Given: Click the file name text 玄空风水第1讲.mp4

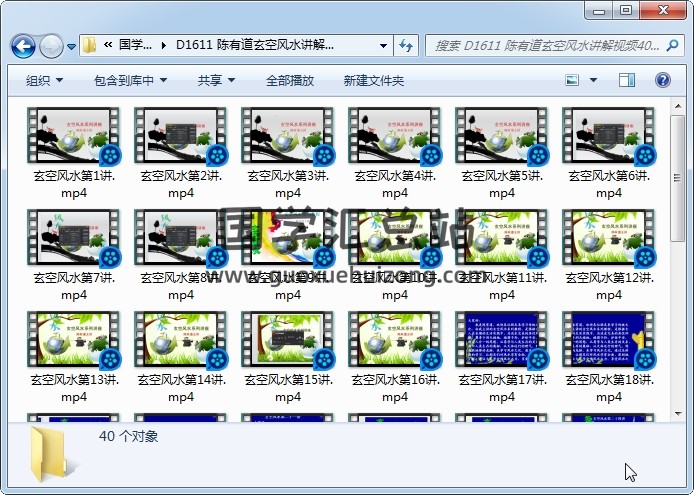Looking at the screenshot, I should (74, 184).
